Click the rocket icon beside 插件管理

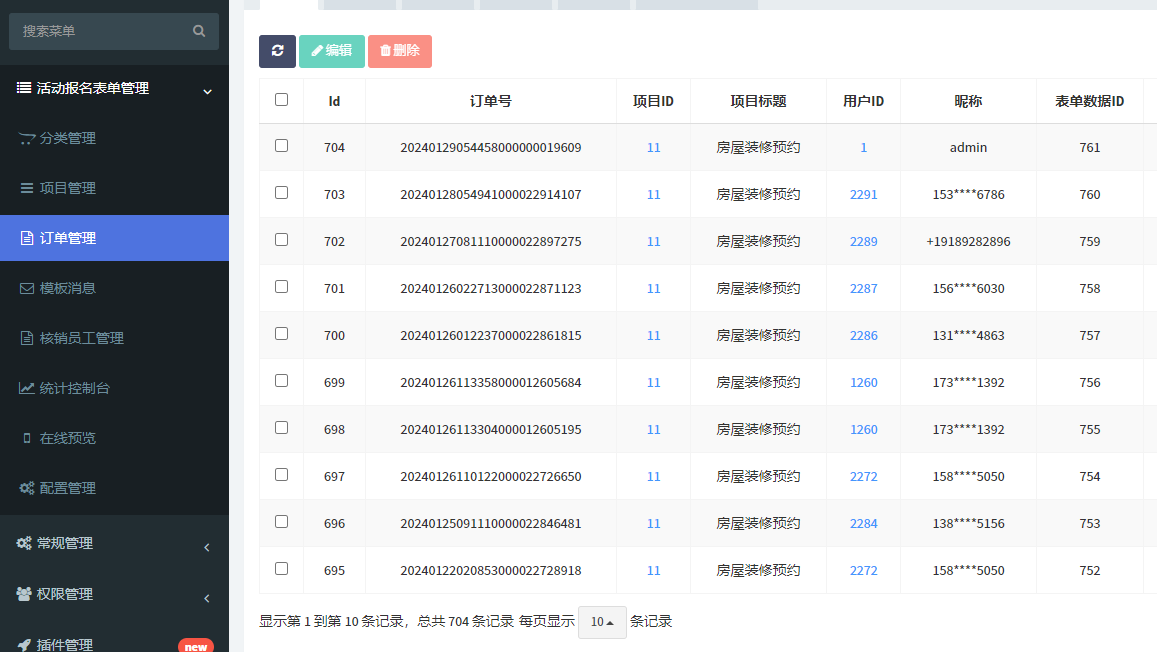23,645
